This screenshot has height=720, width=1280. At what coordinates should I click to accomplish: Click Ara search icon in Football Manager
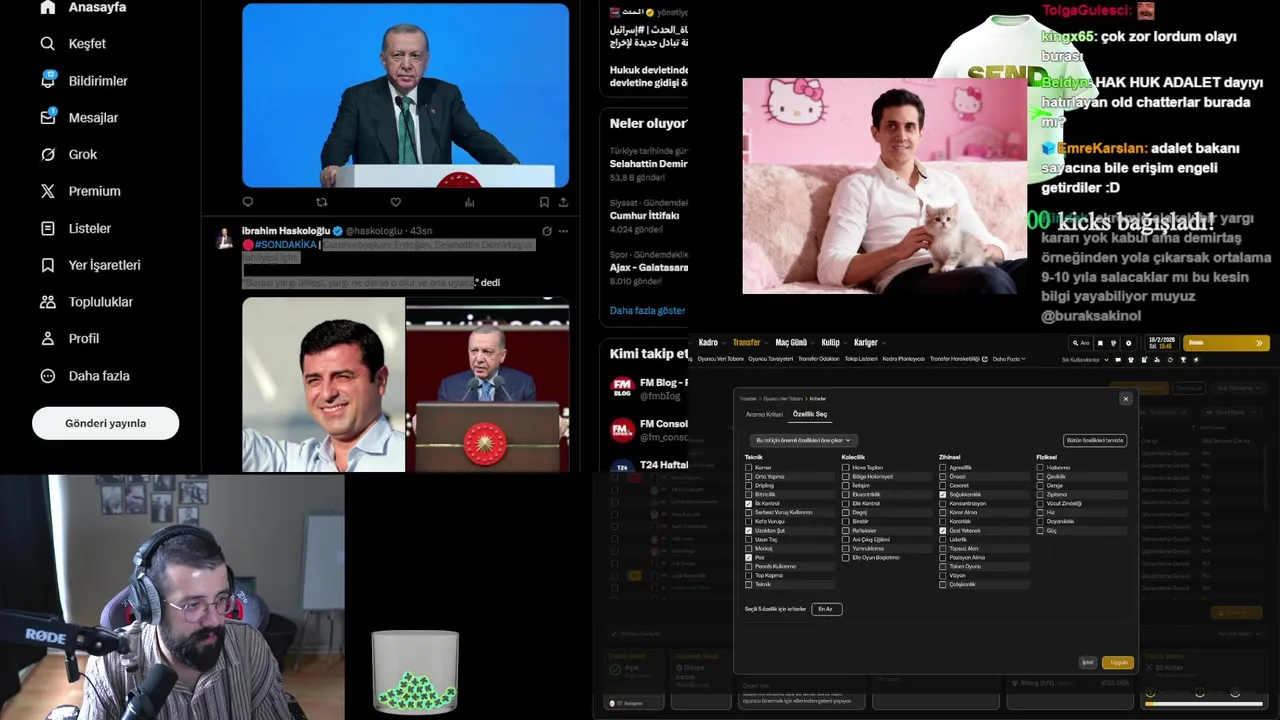[x=1080, y=343]
